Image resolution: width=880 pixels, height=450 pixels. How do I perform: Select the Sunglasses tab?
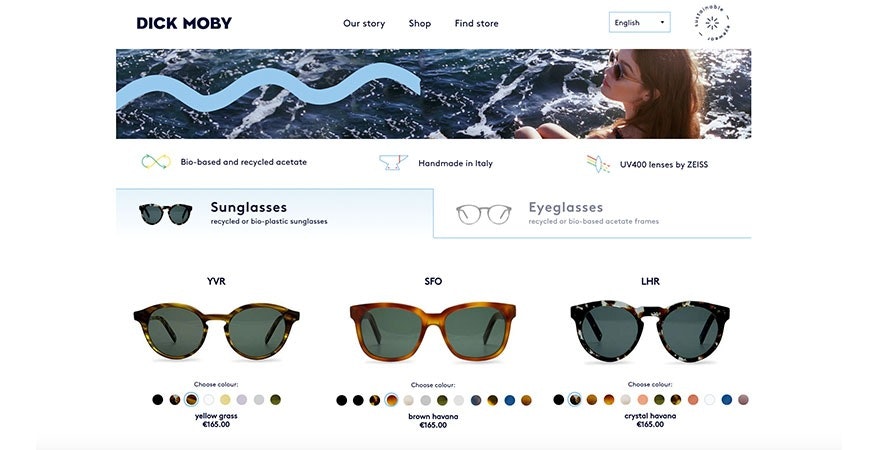274,213
